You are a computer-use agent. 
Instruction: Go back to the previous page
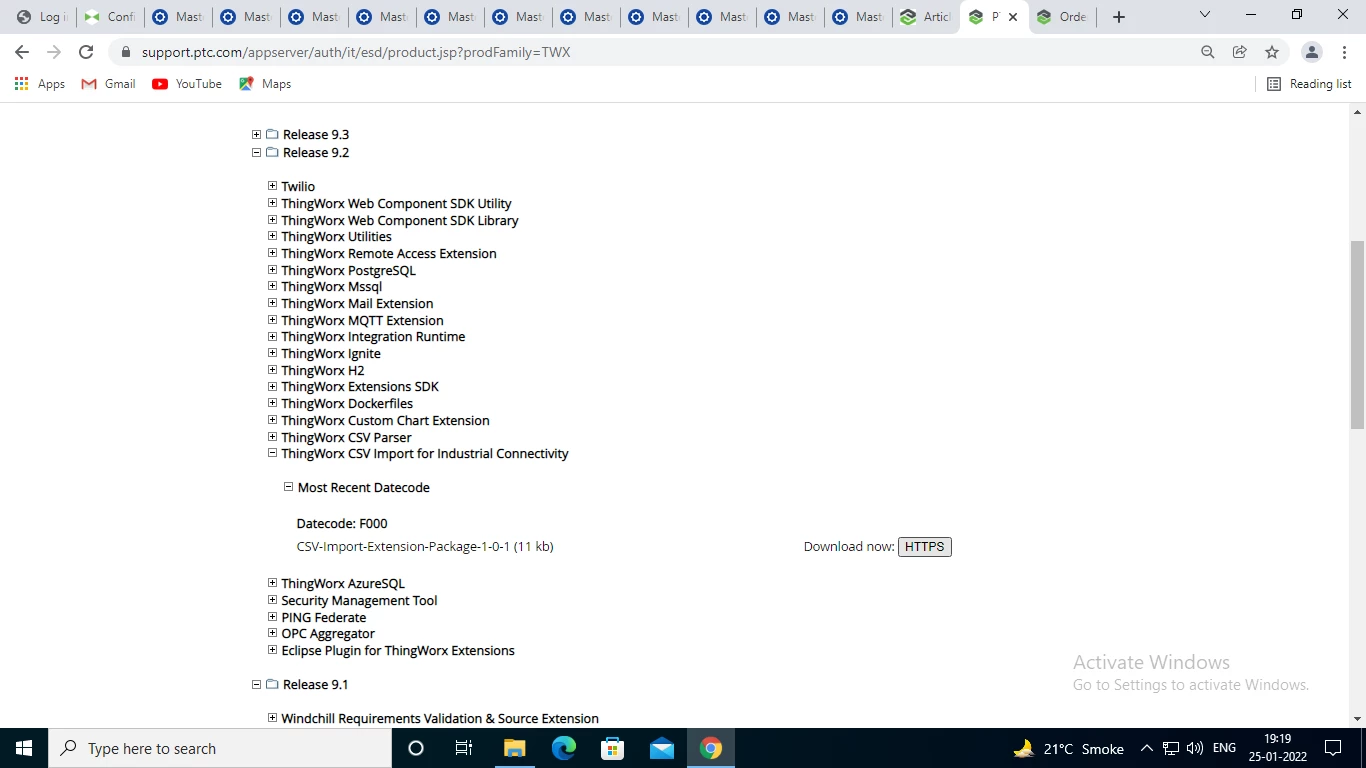pos(22,52)
